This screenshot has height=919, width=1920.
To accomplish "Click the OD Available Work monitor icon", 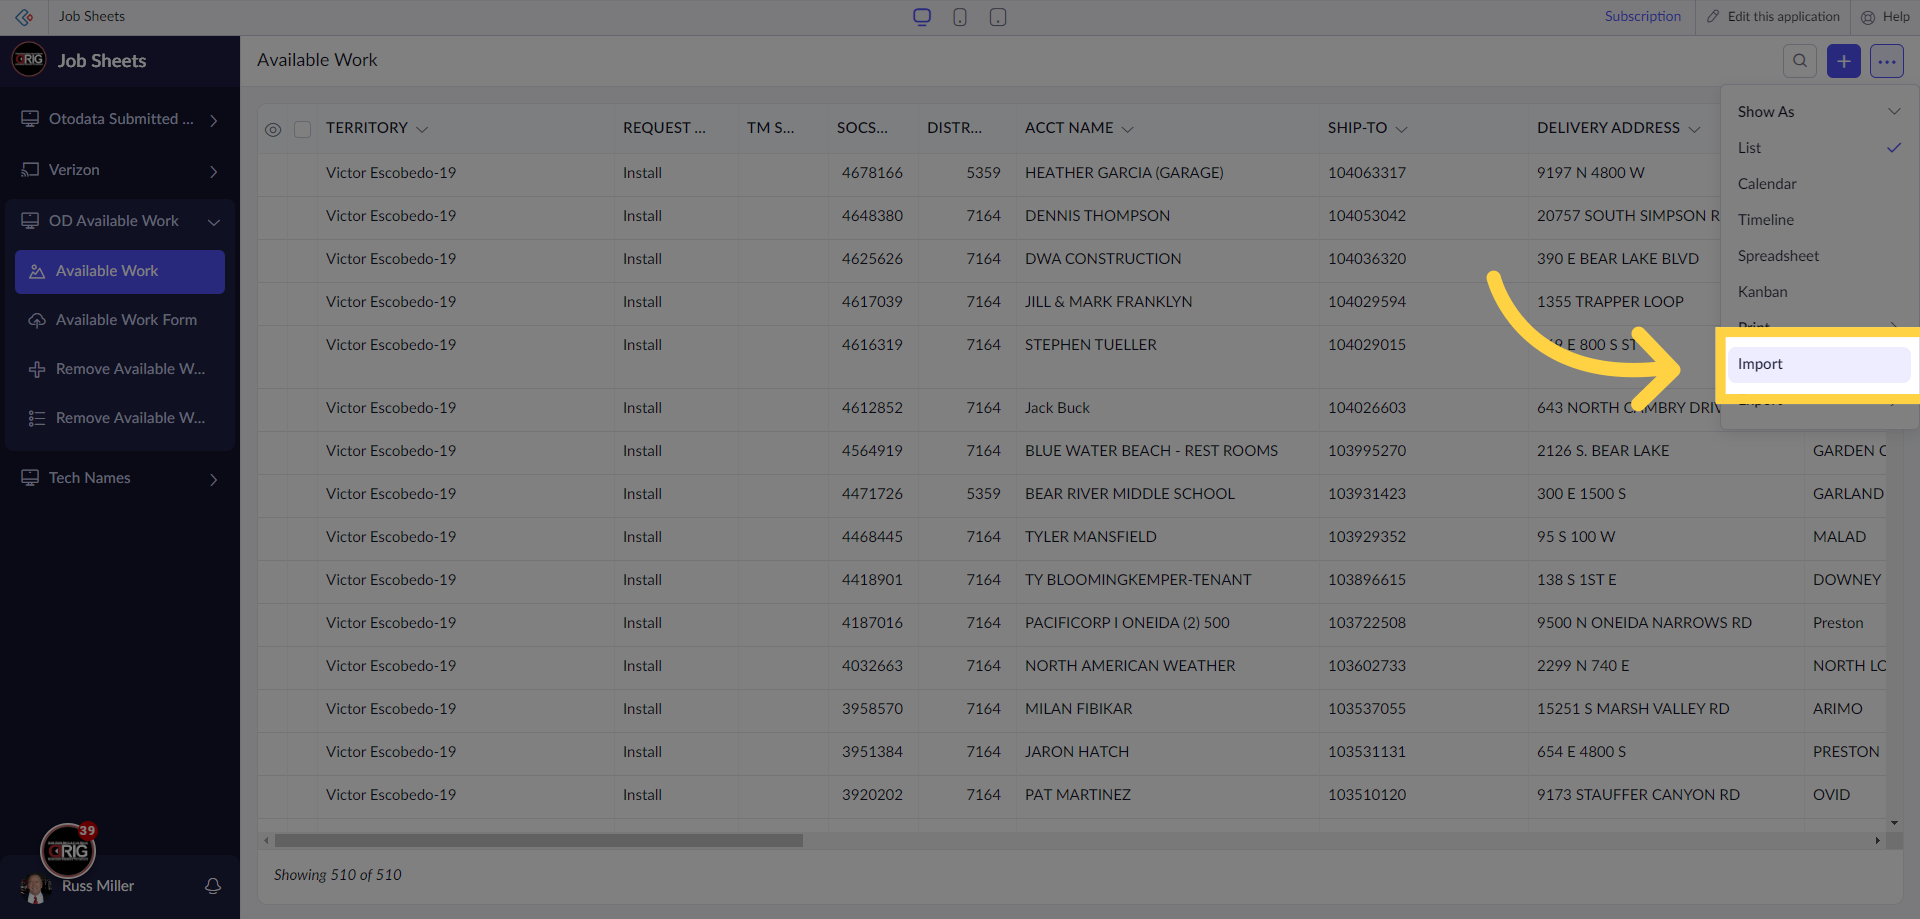I will pyautogui.click(x=30, y=221).
